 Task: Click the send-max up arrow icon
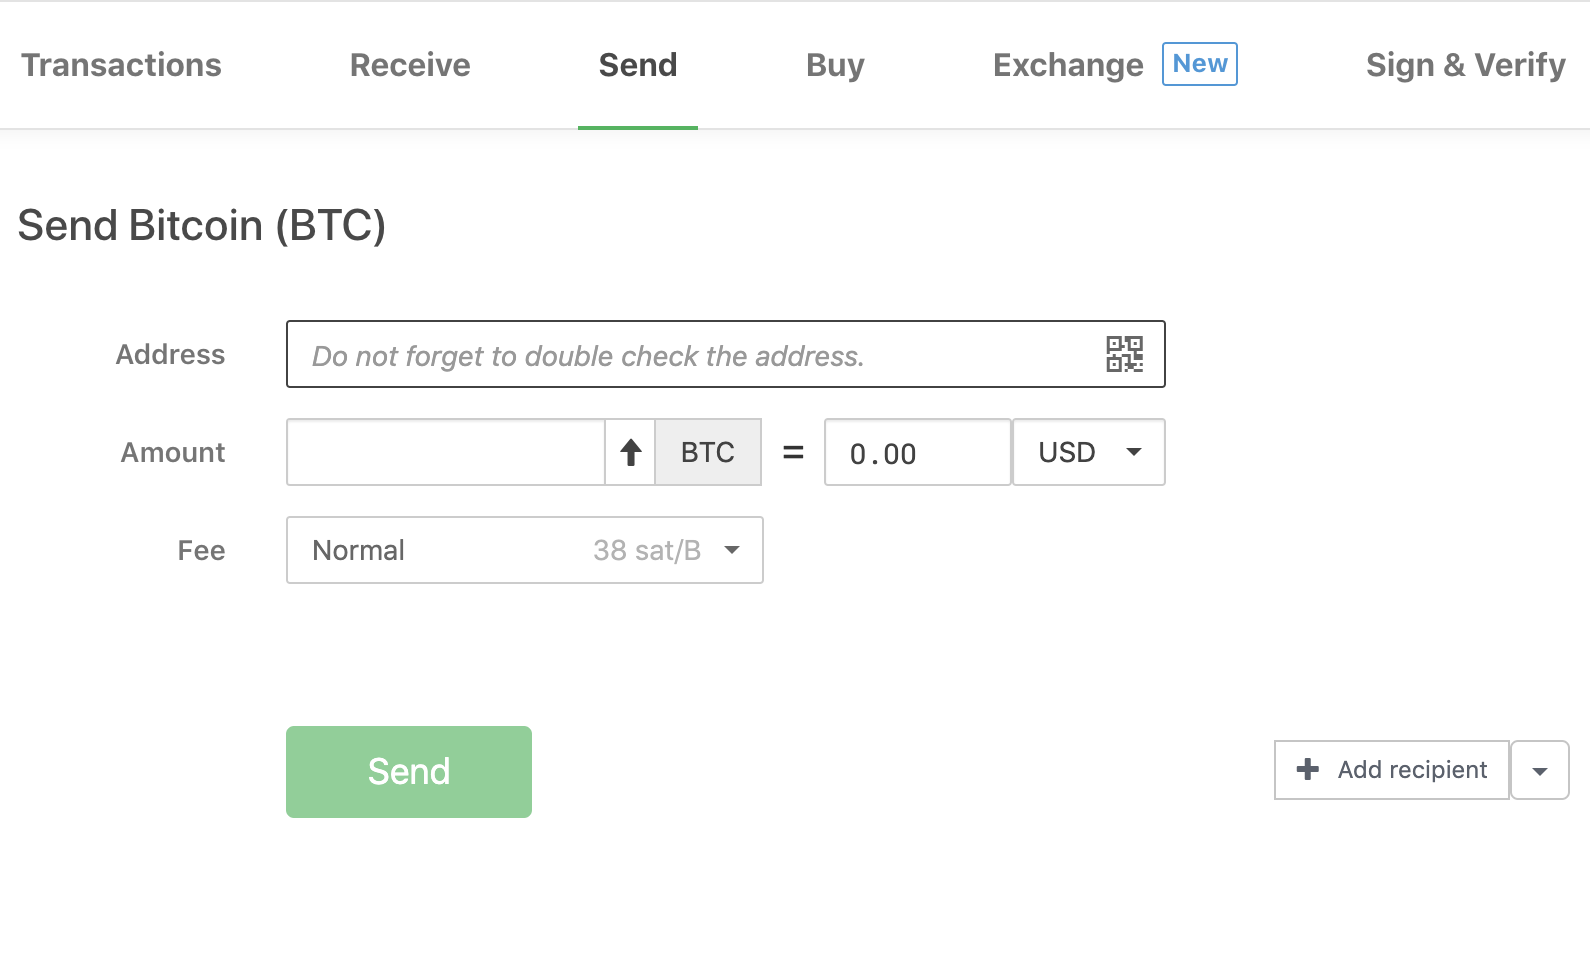coord(630,453)
